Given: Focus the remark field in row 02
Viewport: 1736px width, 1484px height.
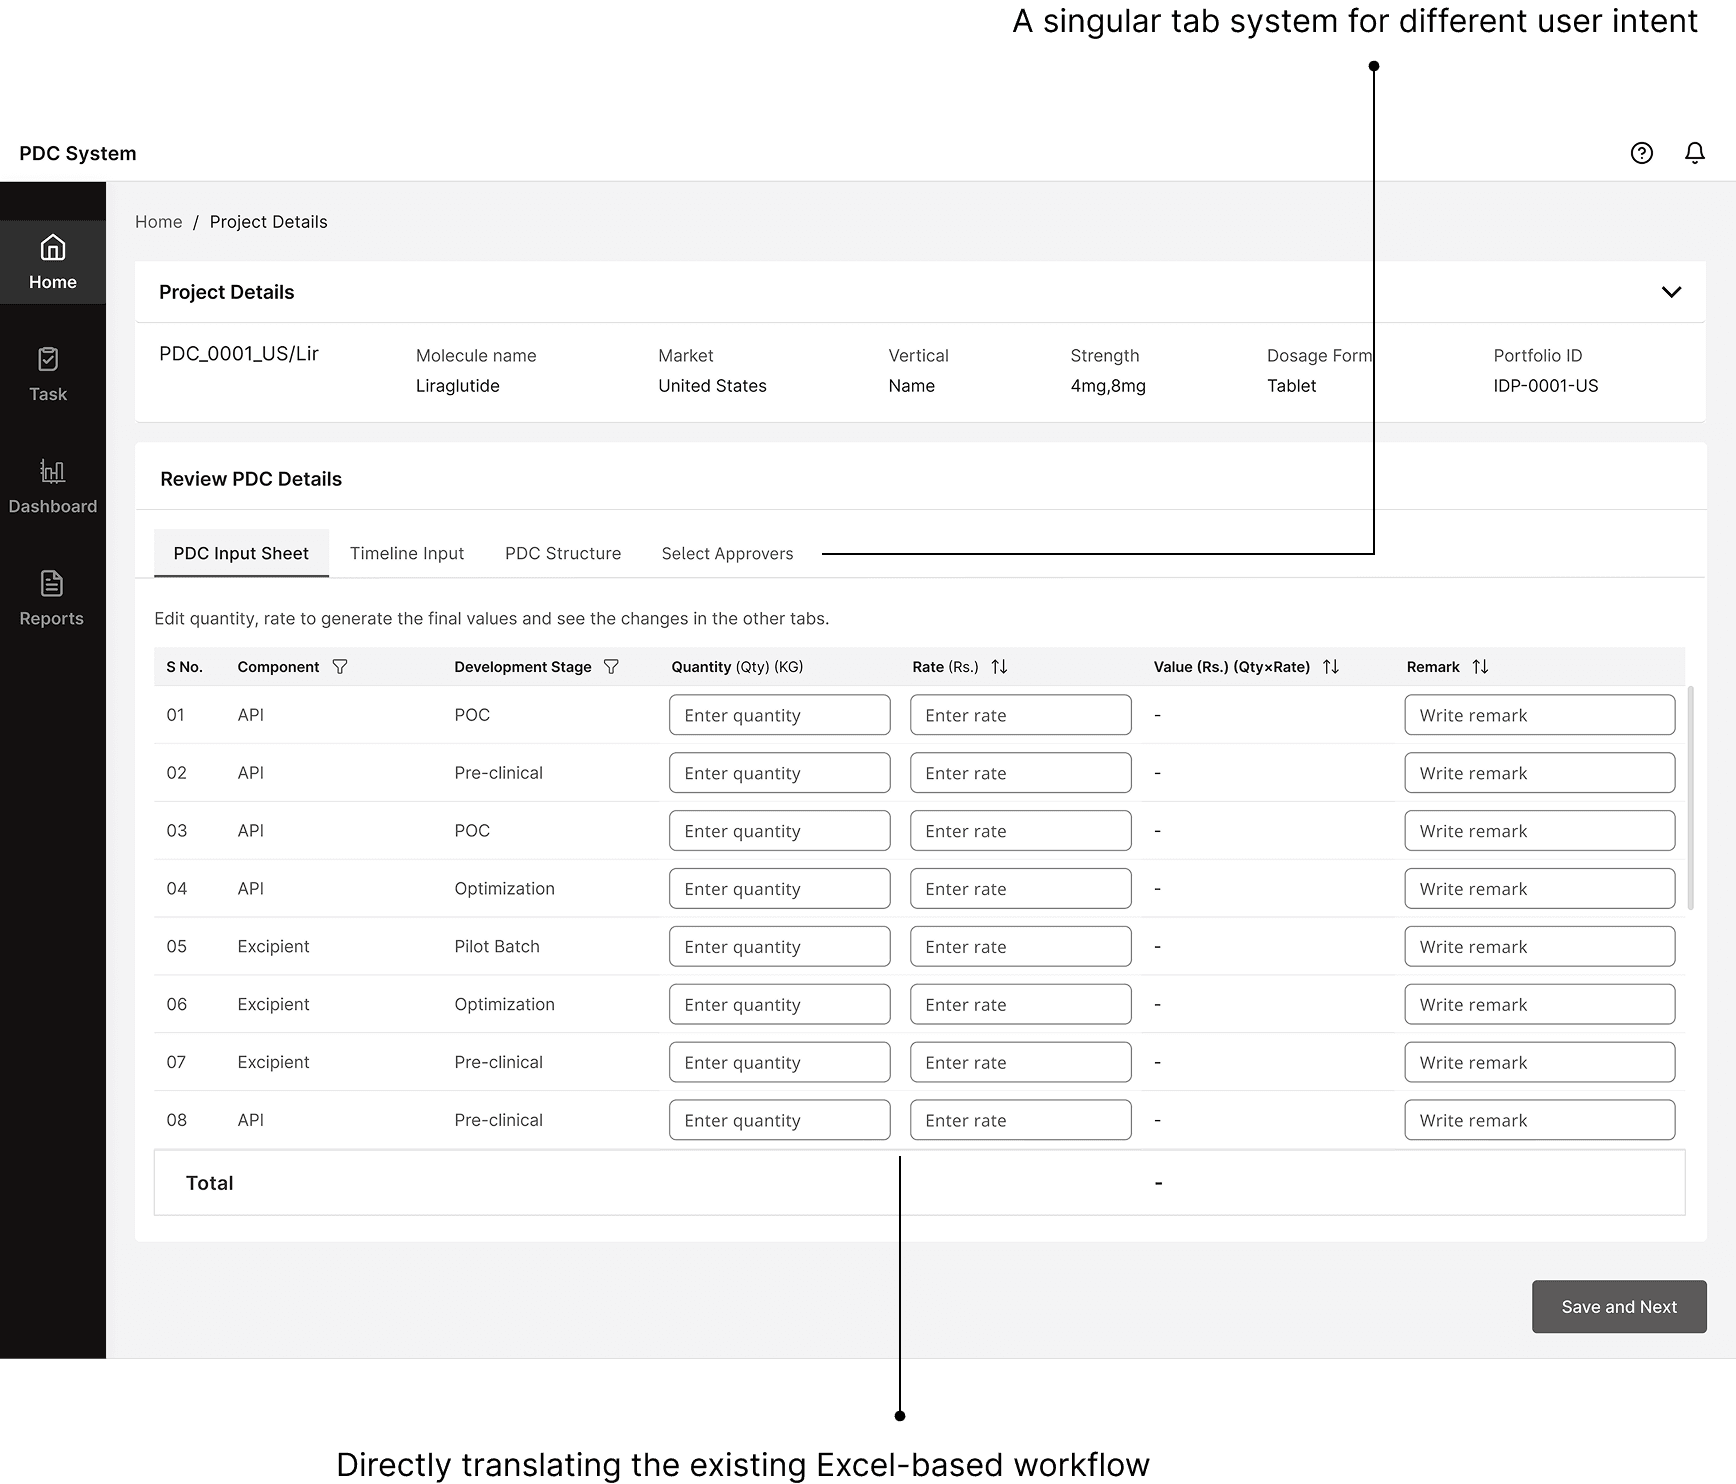Looking at the screenshot, I should coord(1540,773).
